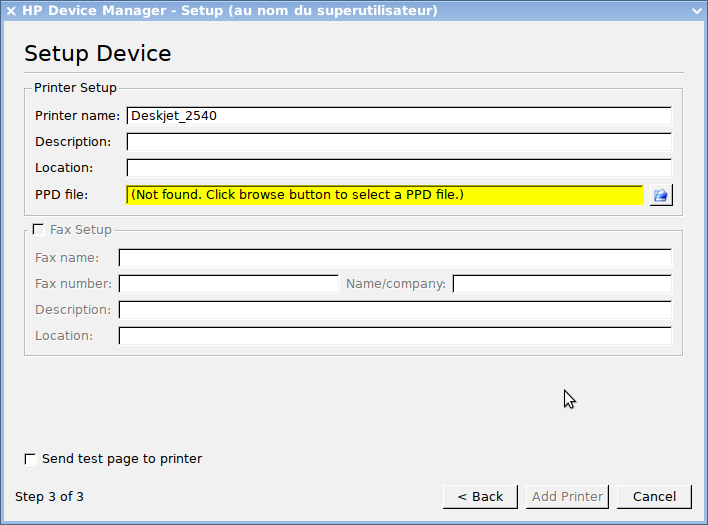Focus the printer Location field
The width and height of the screenshot is (708, 525).
[x=399, y=168]
